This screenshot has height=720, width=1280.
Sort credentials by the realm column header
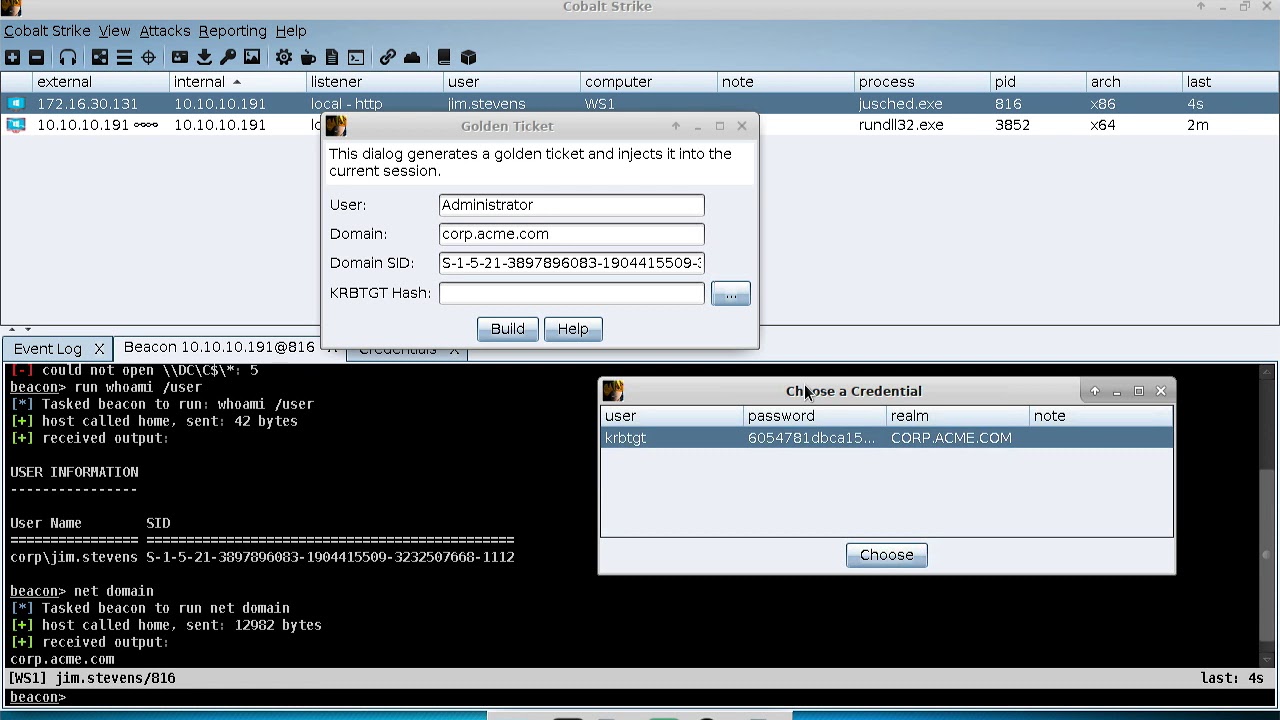coord(958,416)
